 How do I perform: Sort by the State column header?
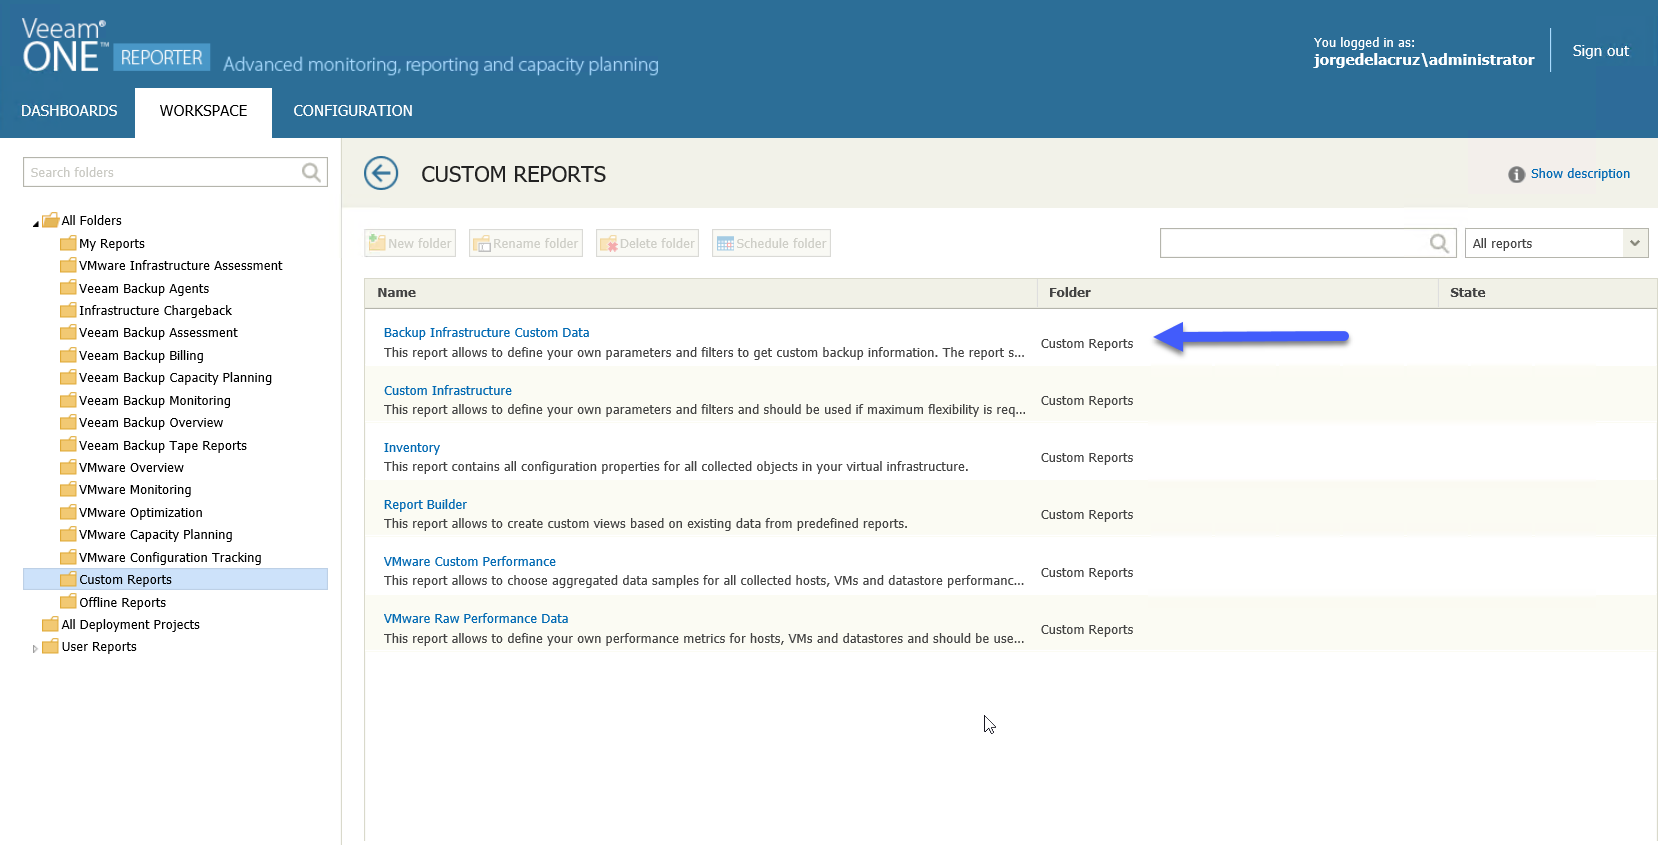[x=1548, y=293]
